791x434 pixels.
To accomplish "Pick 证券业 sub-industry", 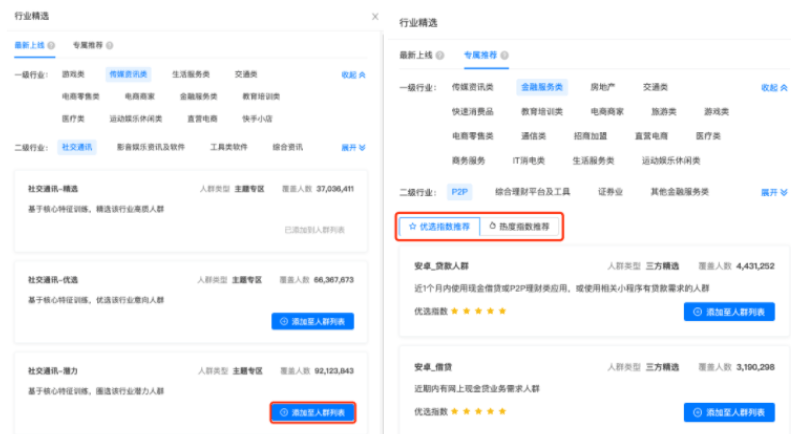I will pyautogui.click(x=610, y=192).
